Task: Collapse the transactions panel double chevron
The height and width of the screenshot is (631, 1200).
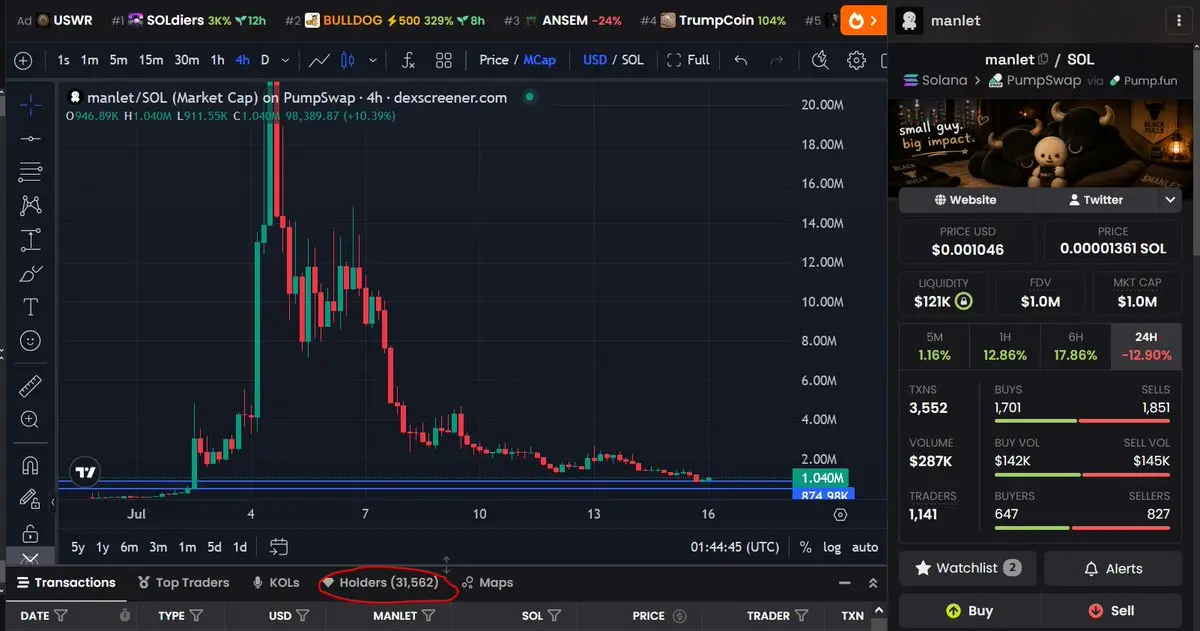Action: point(873,582)
